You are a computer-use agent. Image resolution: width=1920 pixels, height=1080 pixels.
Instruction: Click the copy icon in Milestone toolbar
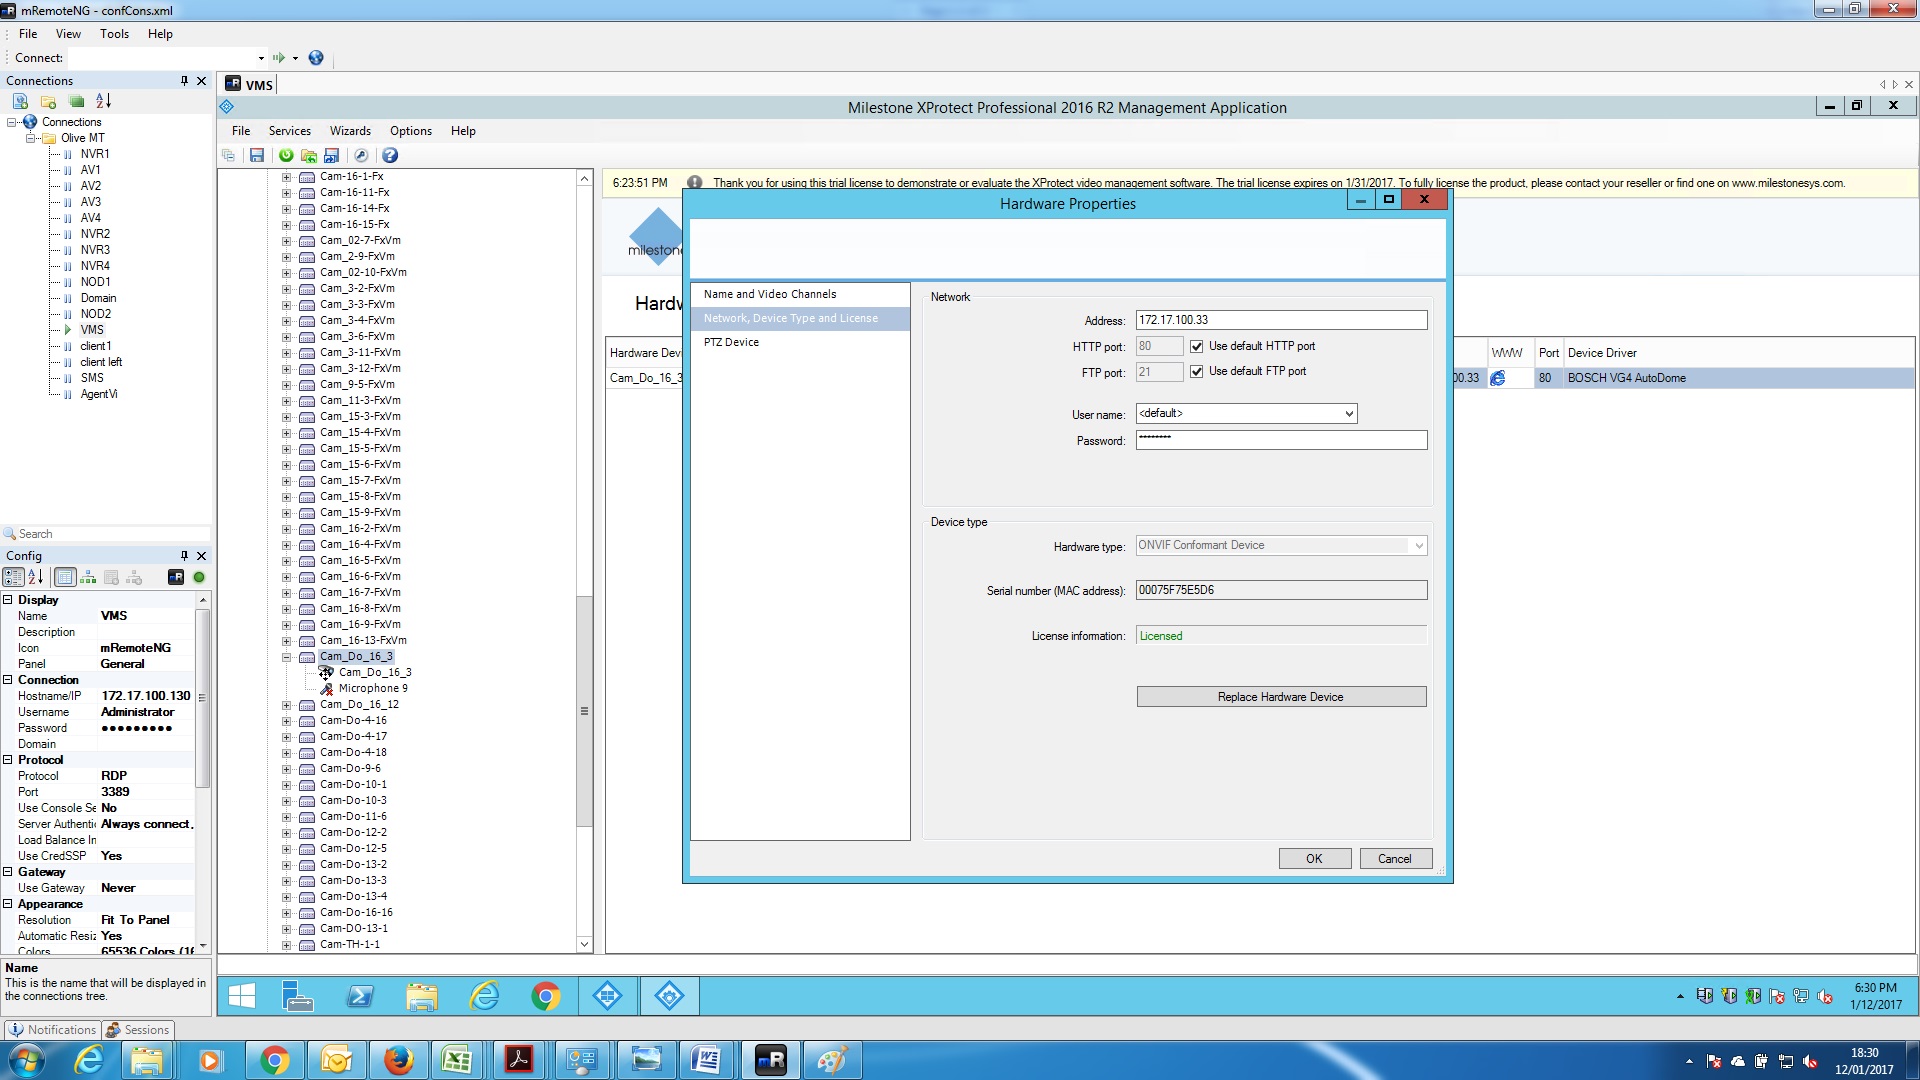(229, 156)
